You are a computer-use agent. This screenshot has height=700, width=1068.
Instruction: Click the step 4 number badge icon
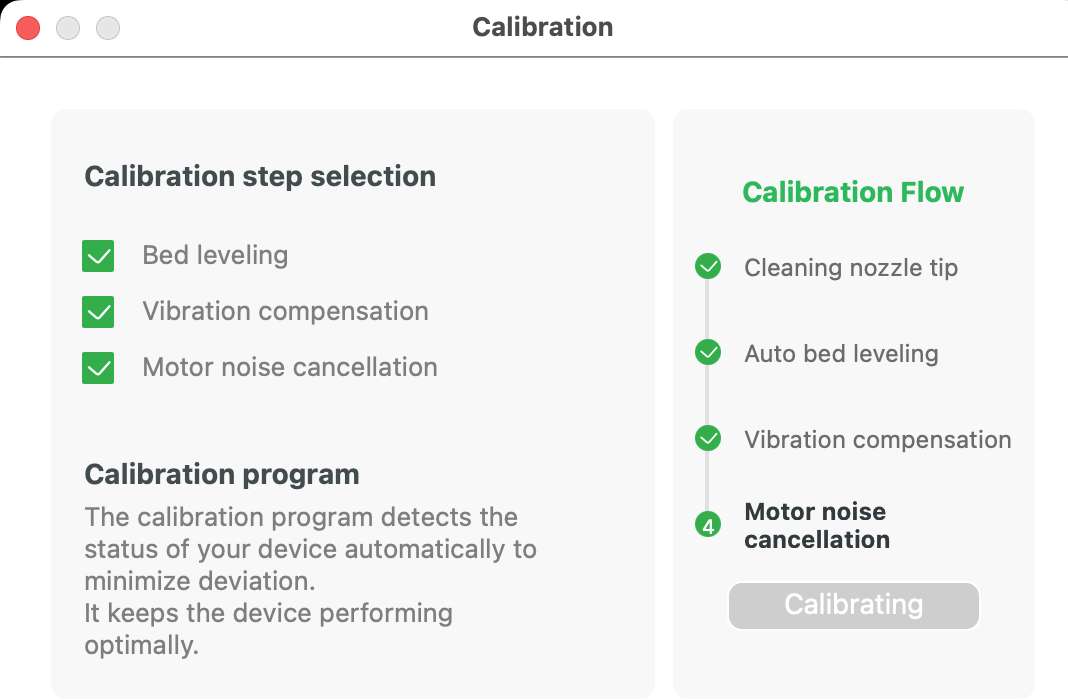(x=708, y=525)
